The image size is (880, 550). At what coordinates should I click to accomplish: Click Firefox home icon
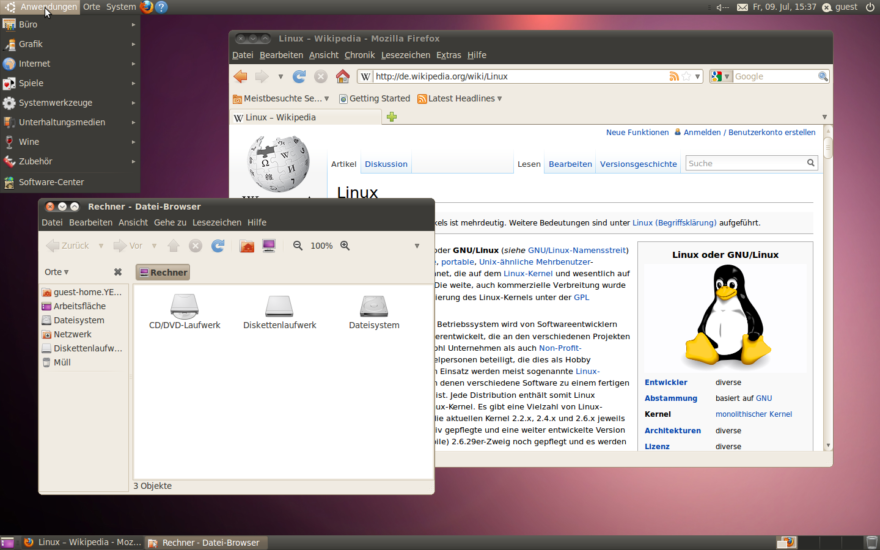(x=342, y=76)
